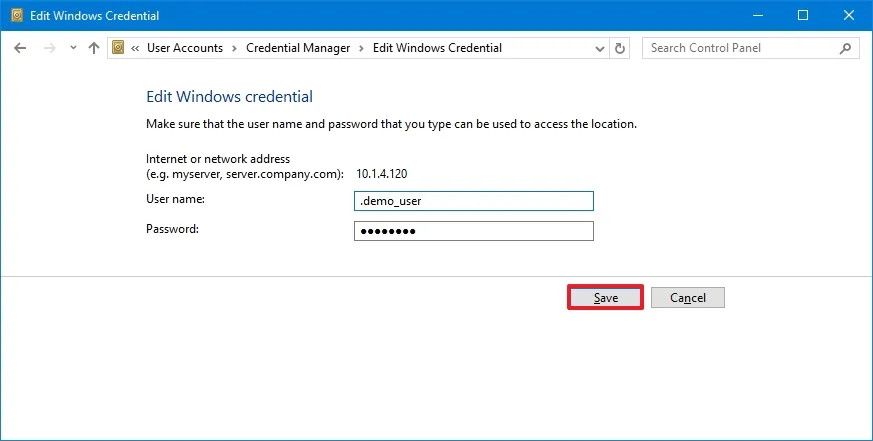Click the 10.1.4.120 network address text
Screen dimensions: 873x441
(x=381, y=174)
